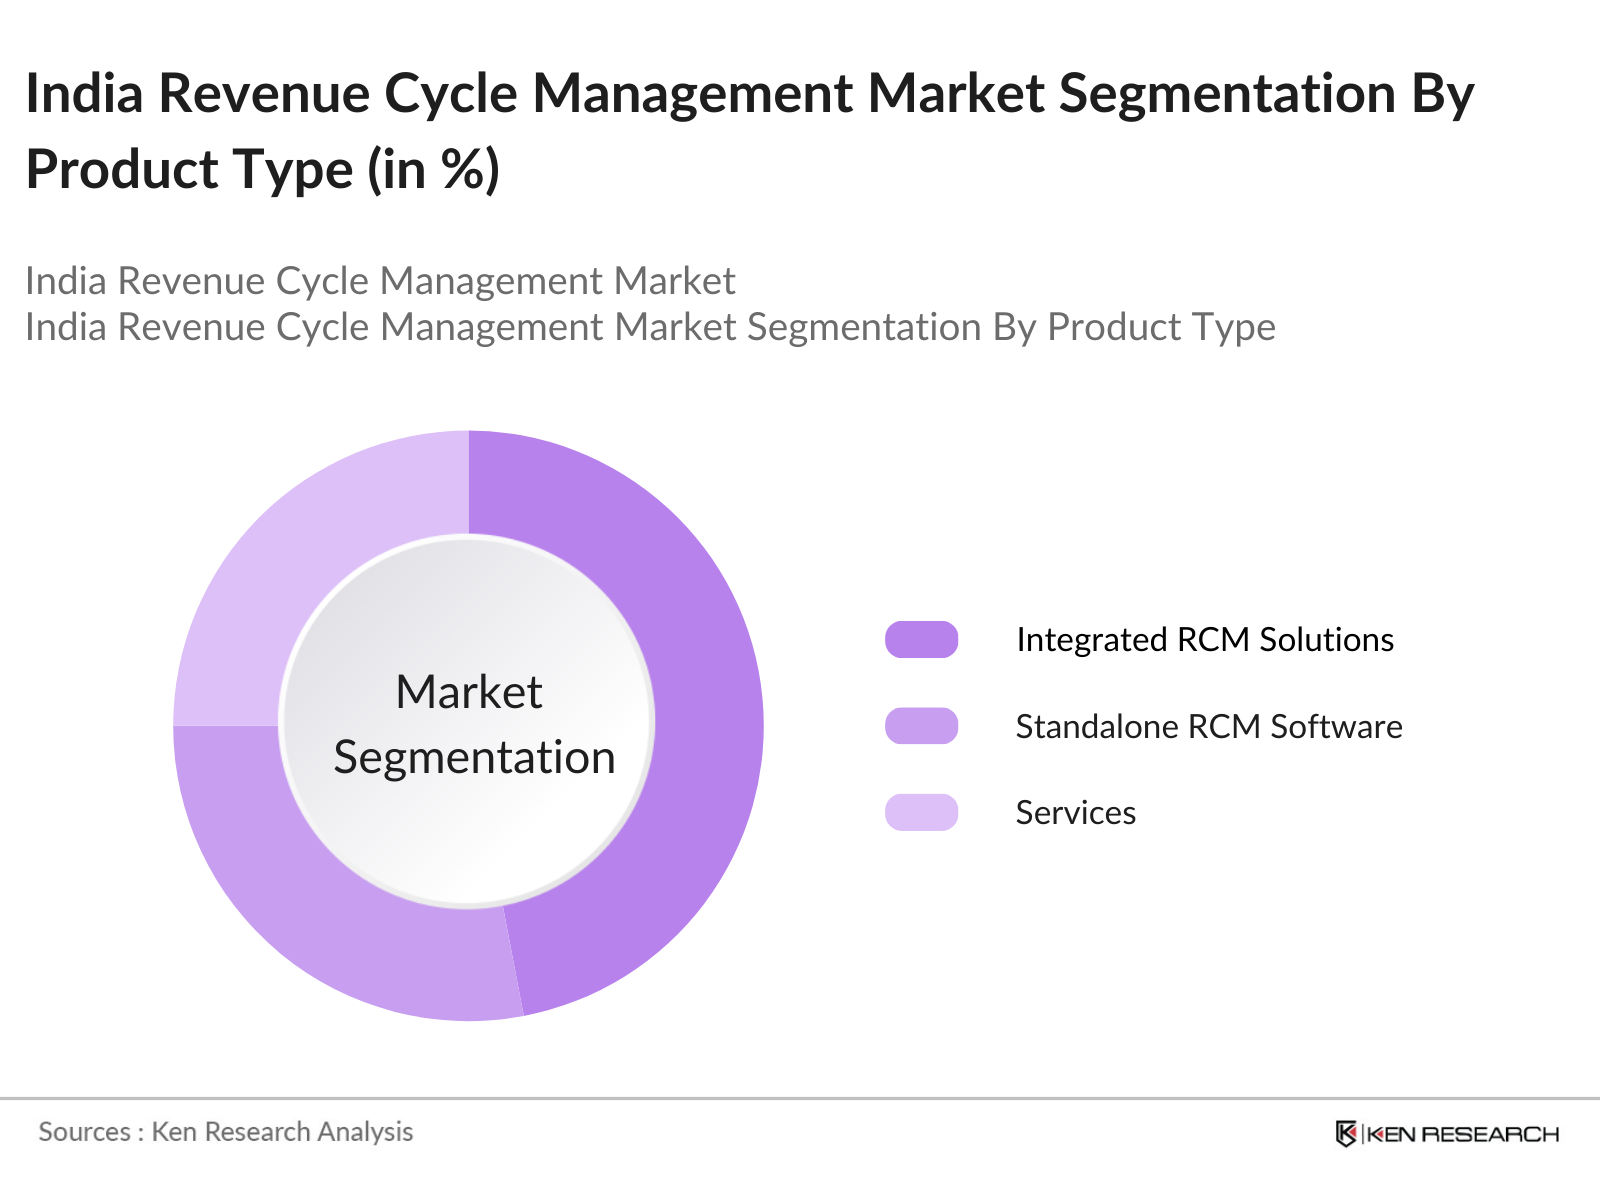1600x1200 pixels.
Task: Click the word Segmentation in donut center
Action: tap(474, 757)
